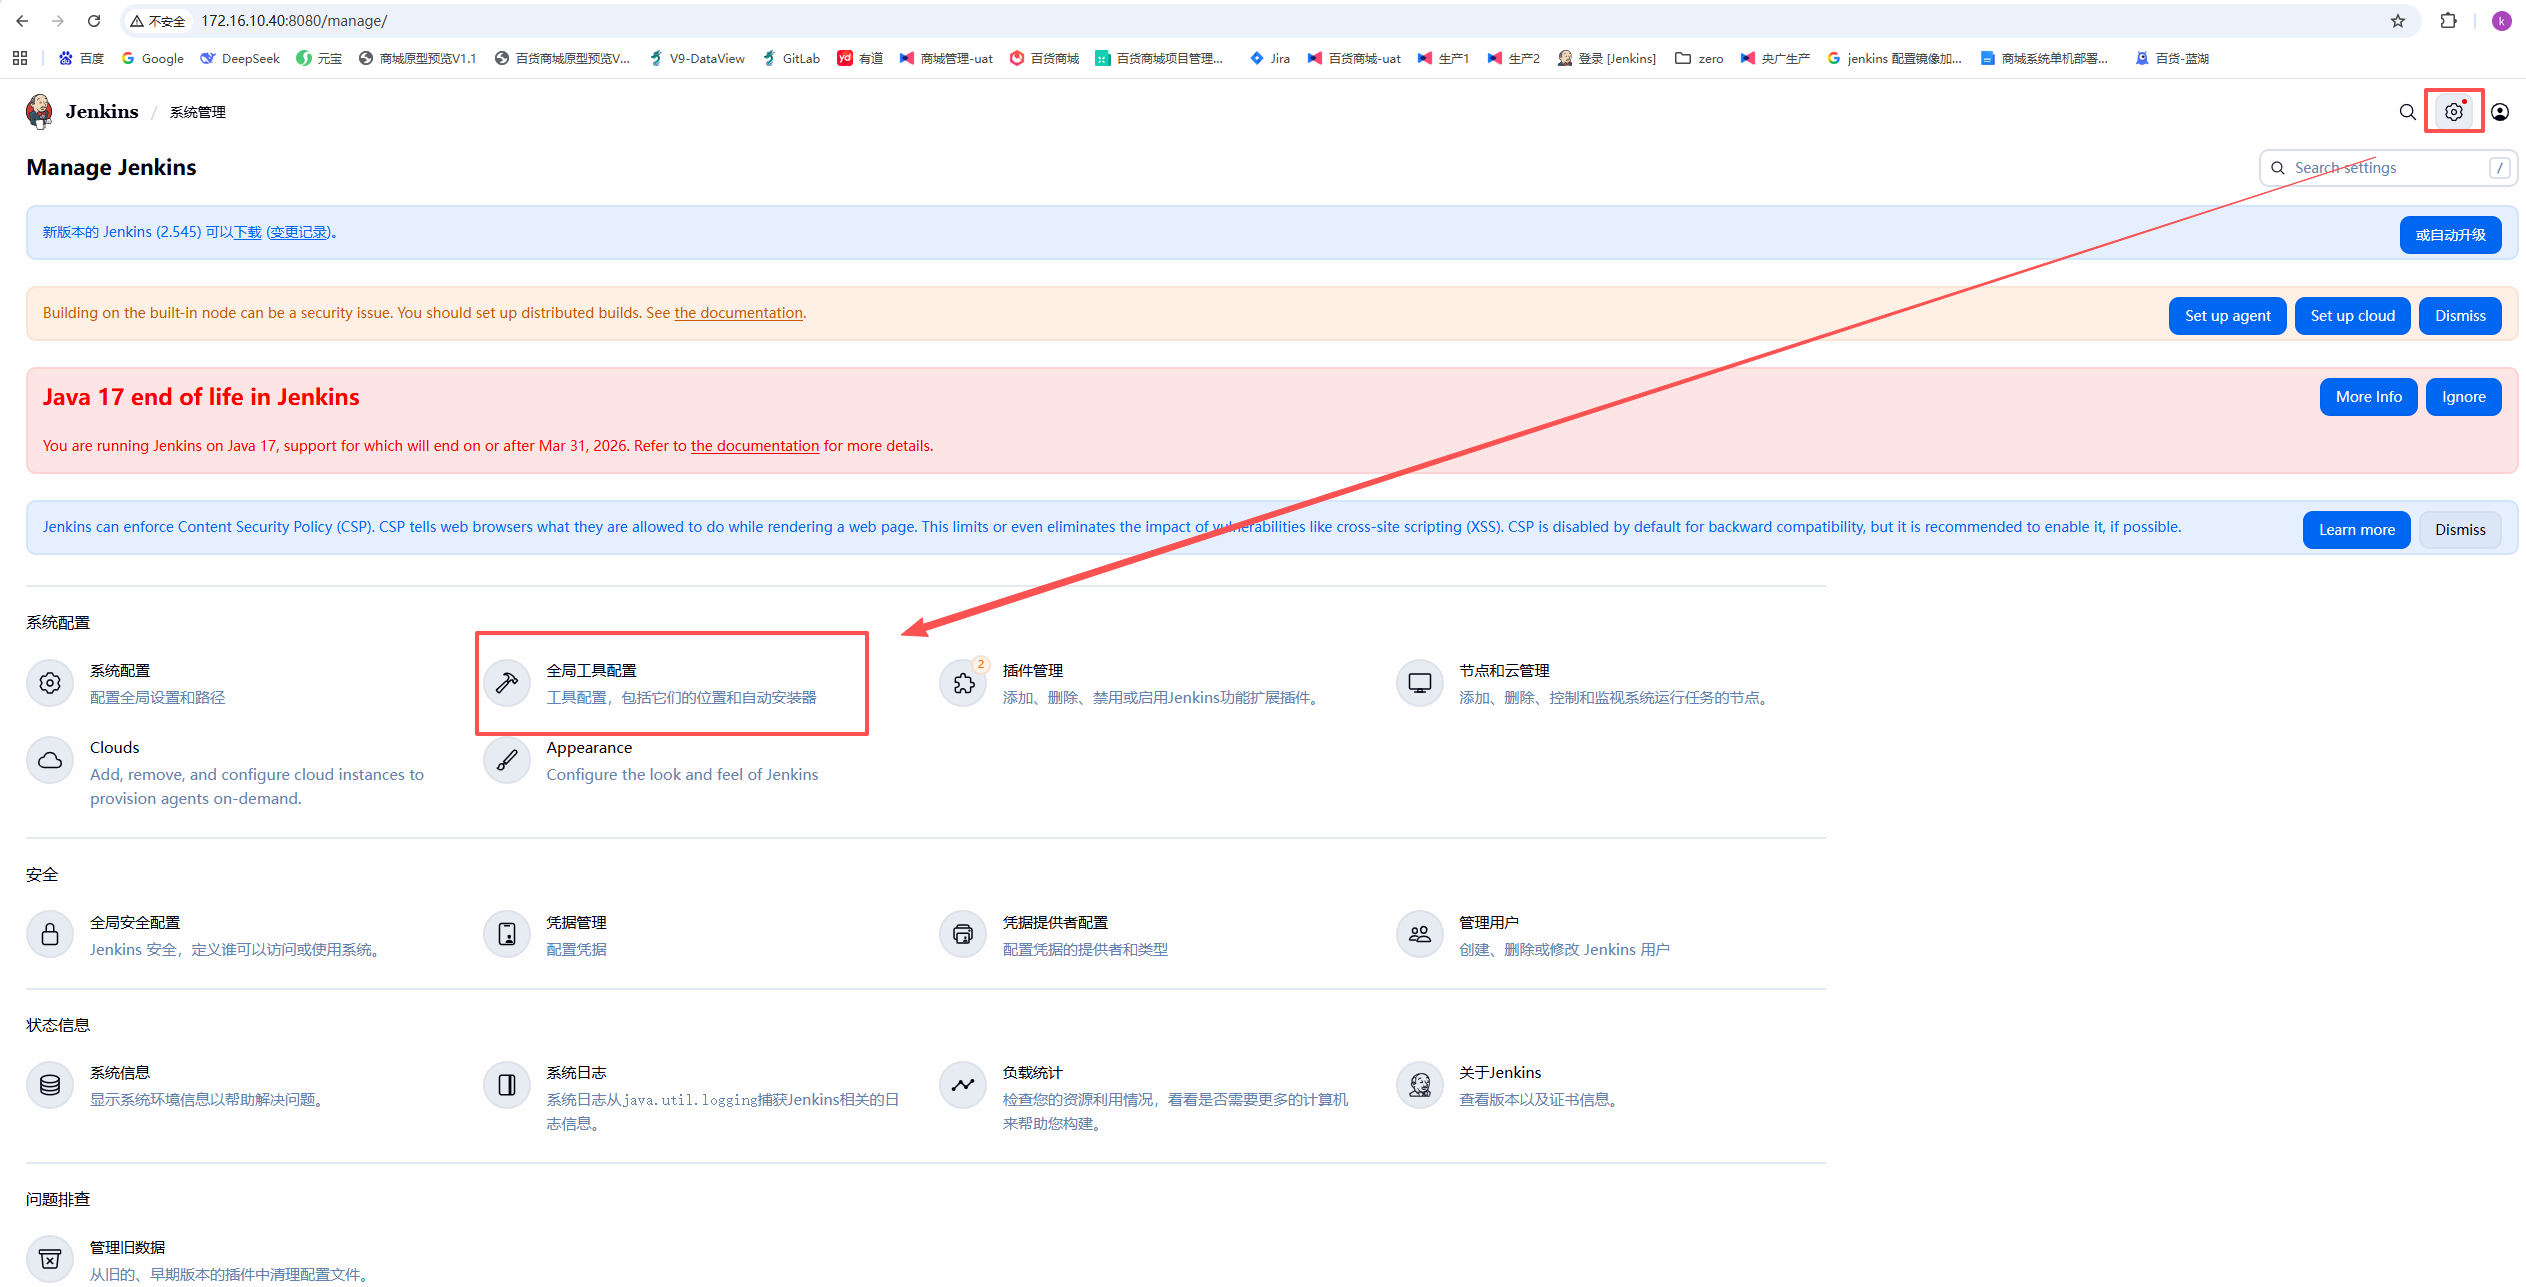
Task: Click the 凭据提供者配置 icon
Action: [963, 935]
